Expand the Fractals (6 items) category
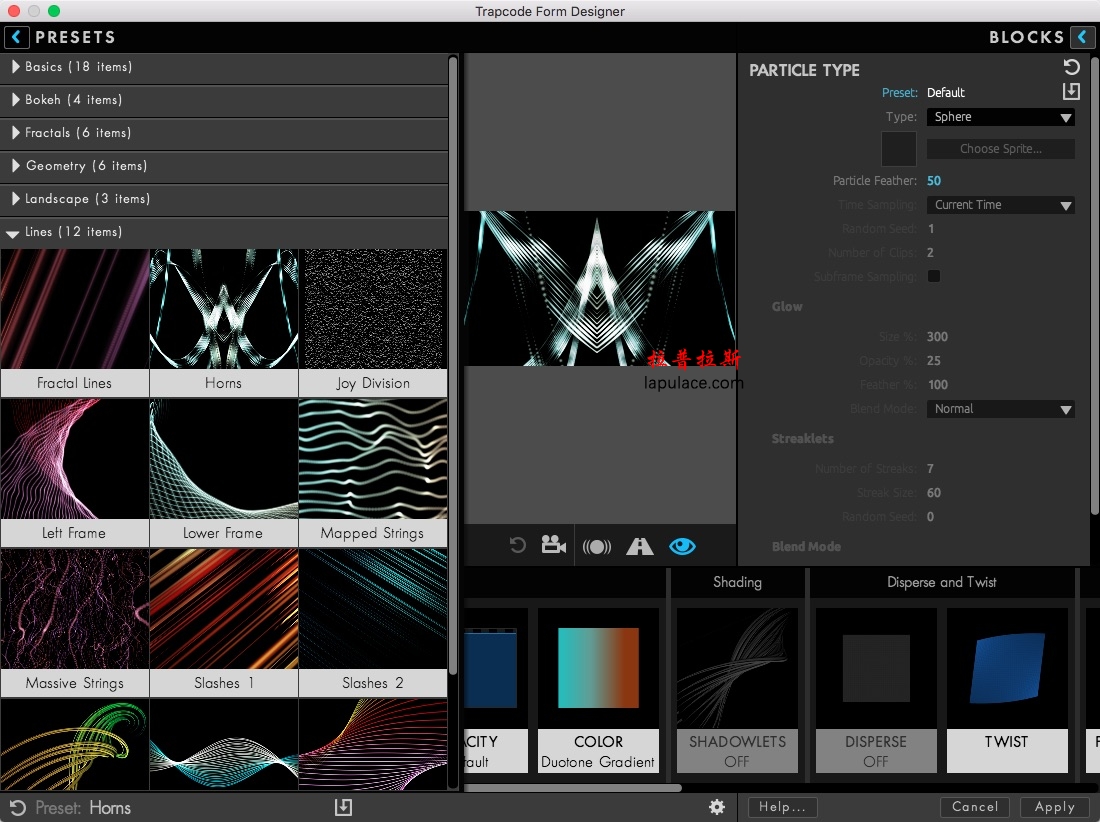This screenshot has height=822, width=1100. [x=224, y=133]
